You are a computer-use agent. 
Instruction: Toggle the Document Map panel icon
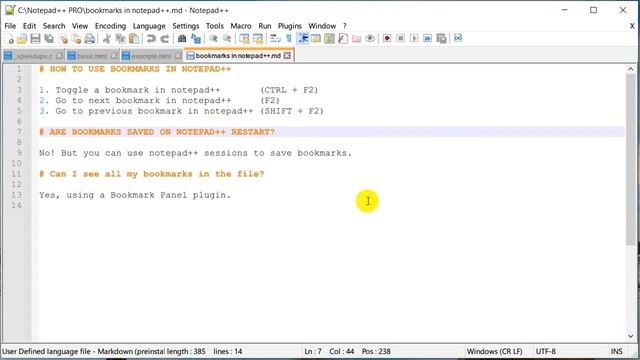pyautogui.click(x=329, y=39)
